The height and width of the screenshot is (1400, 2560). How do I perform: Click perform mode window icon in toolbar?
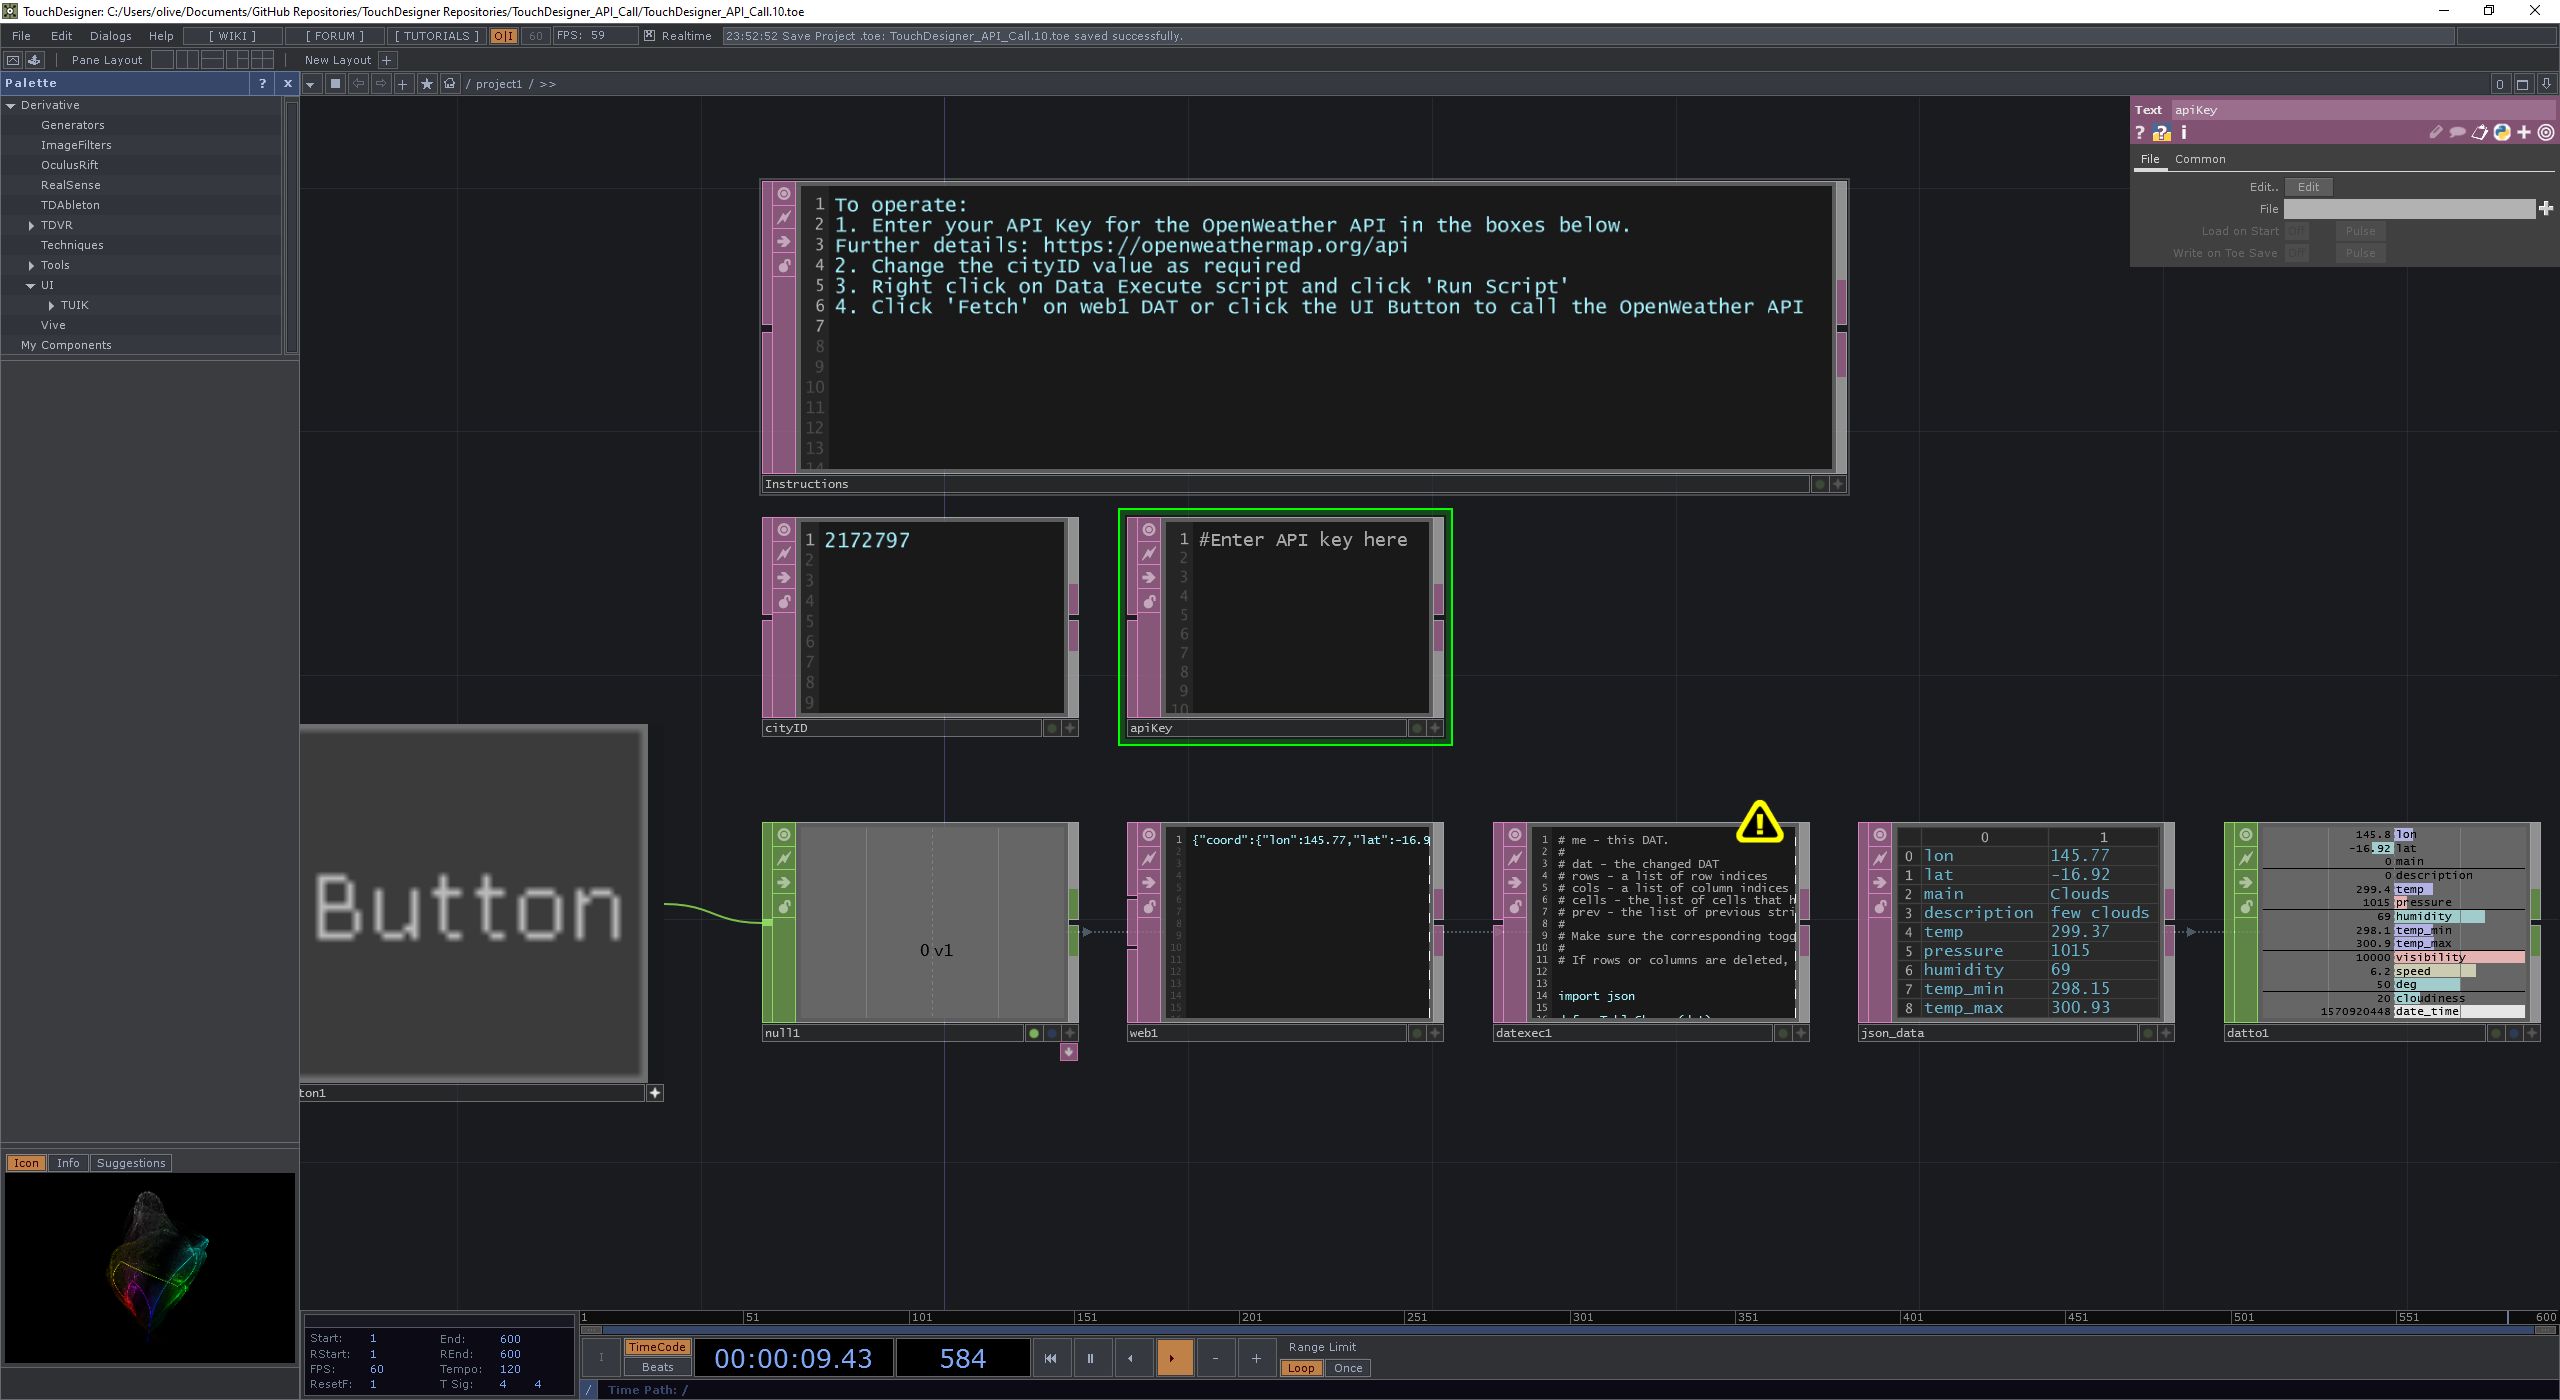[13, 60]
